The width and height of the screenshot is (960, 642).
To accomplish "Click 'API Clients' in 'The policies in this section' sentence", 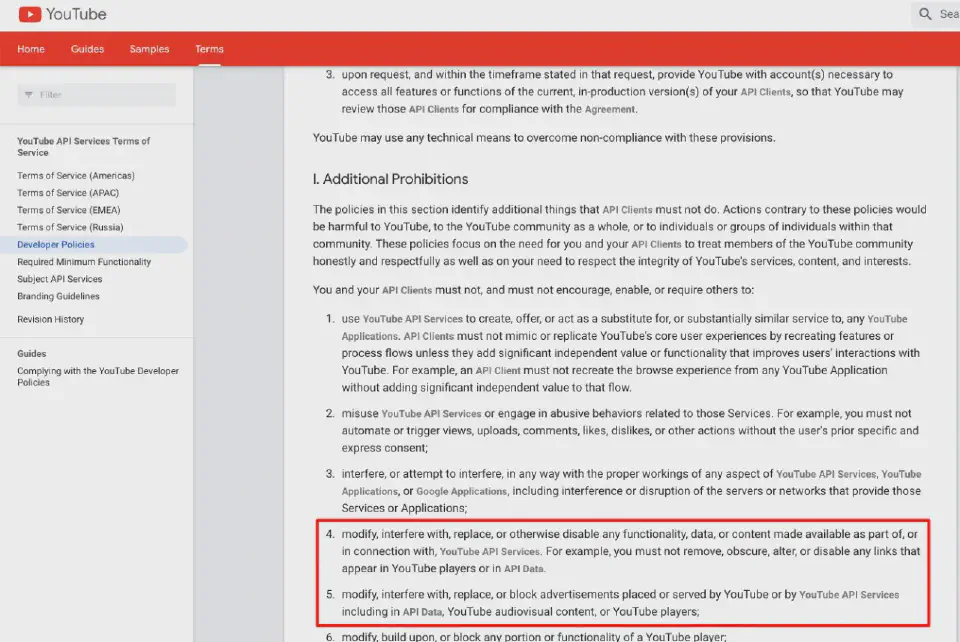I will (x=627, y=209).
